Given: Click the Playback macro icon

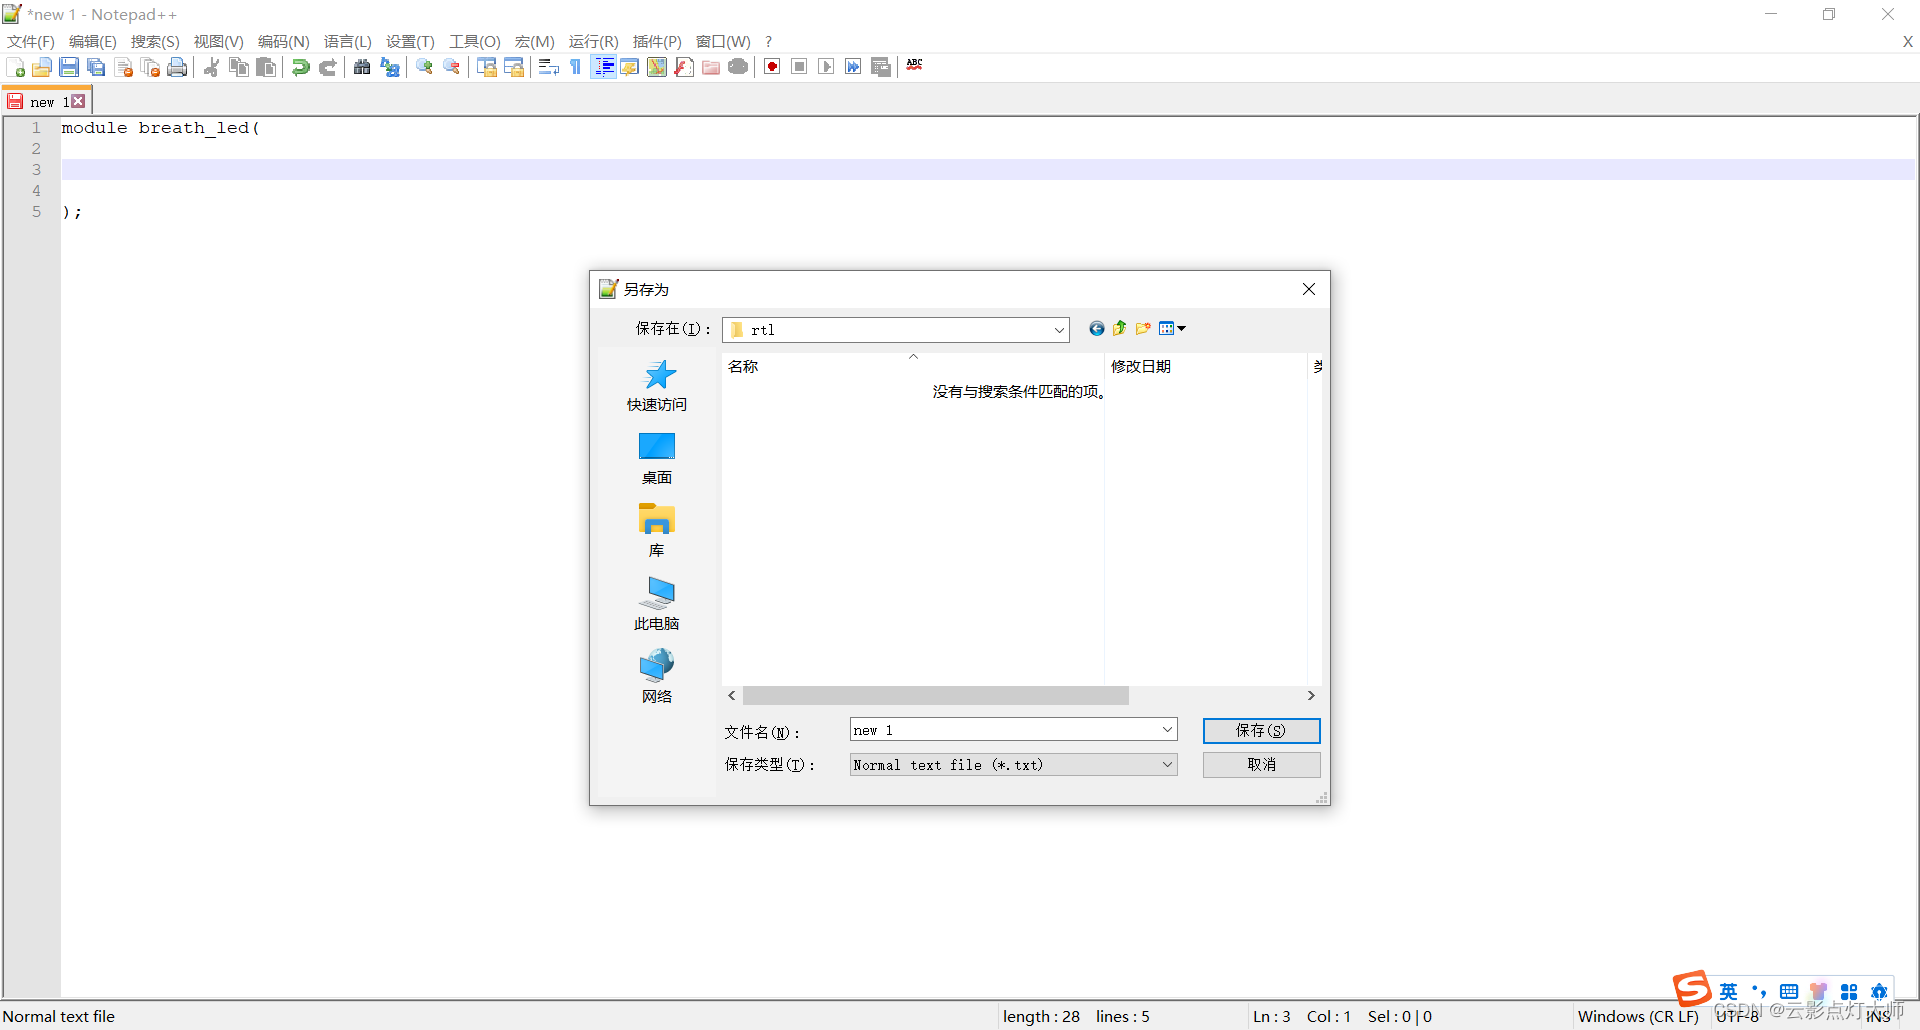Looking at the screenshot, I should tap(826, 67).
